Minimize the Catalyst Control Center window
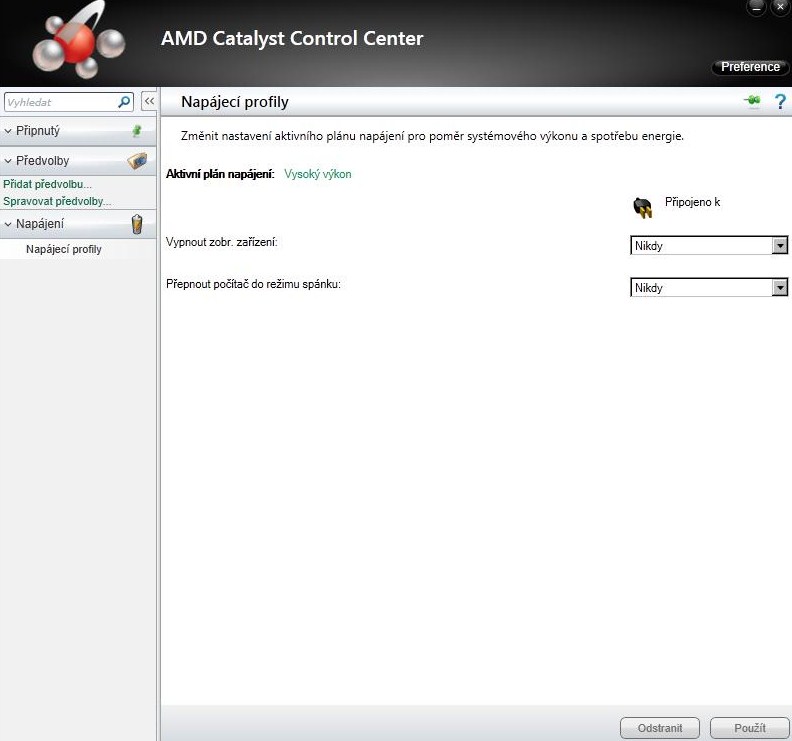This screenshot has width=792, height=741. 756,7
